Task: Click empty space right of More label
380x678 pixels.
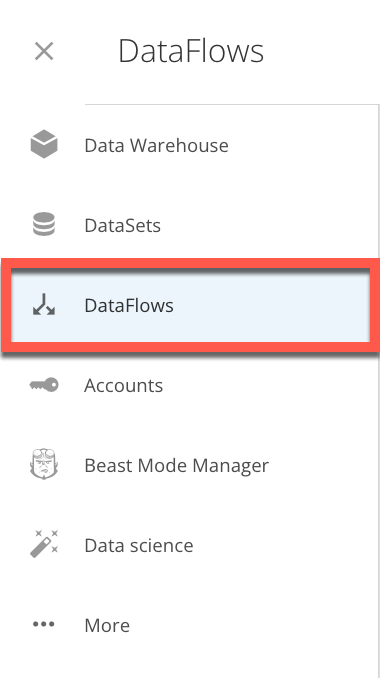Action: (x=251, y=625)
